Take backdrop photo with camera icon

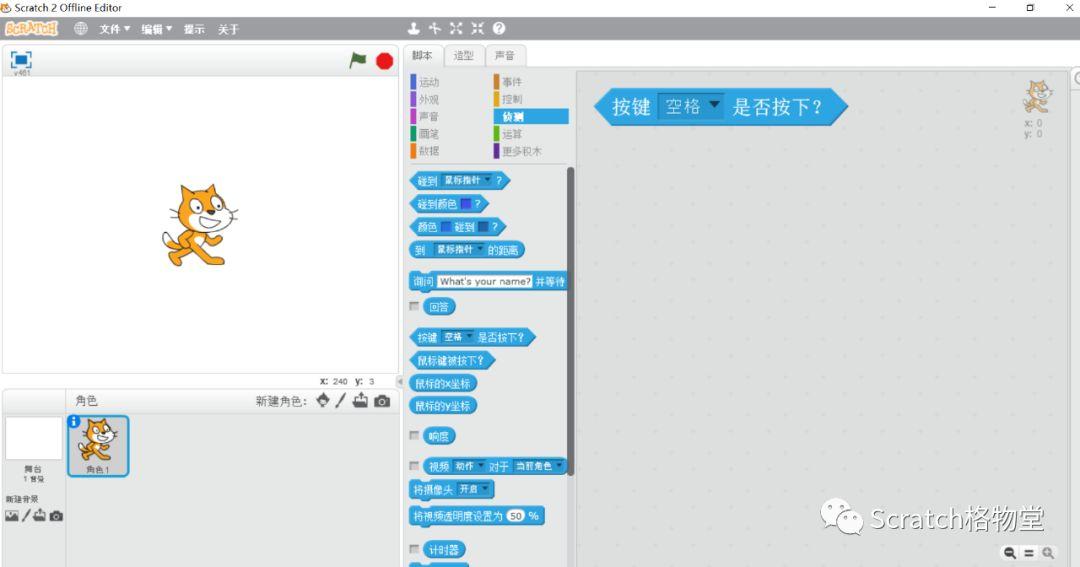pyautogui.click(x=56, y=515)
